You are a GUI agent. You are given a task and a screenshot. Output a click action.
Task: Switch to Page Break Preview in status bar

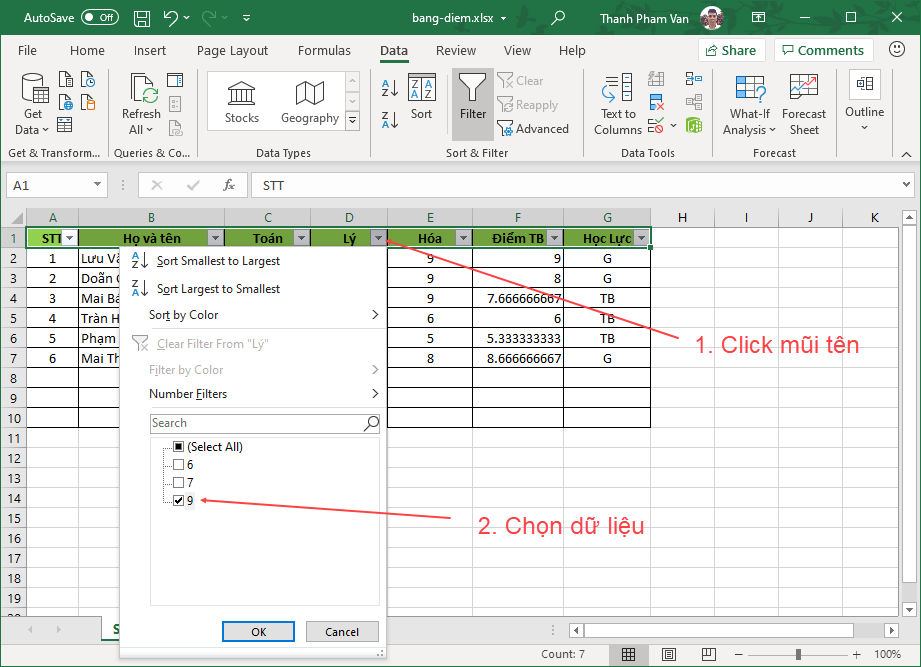[708, 654]
